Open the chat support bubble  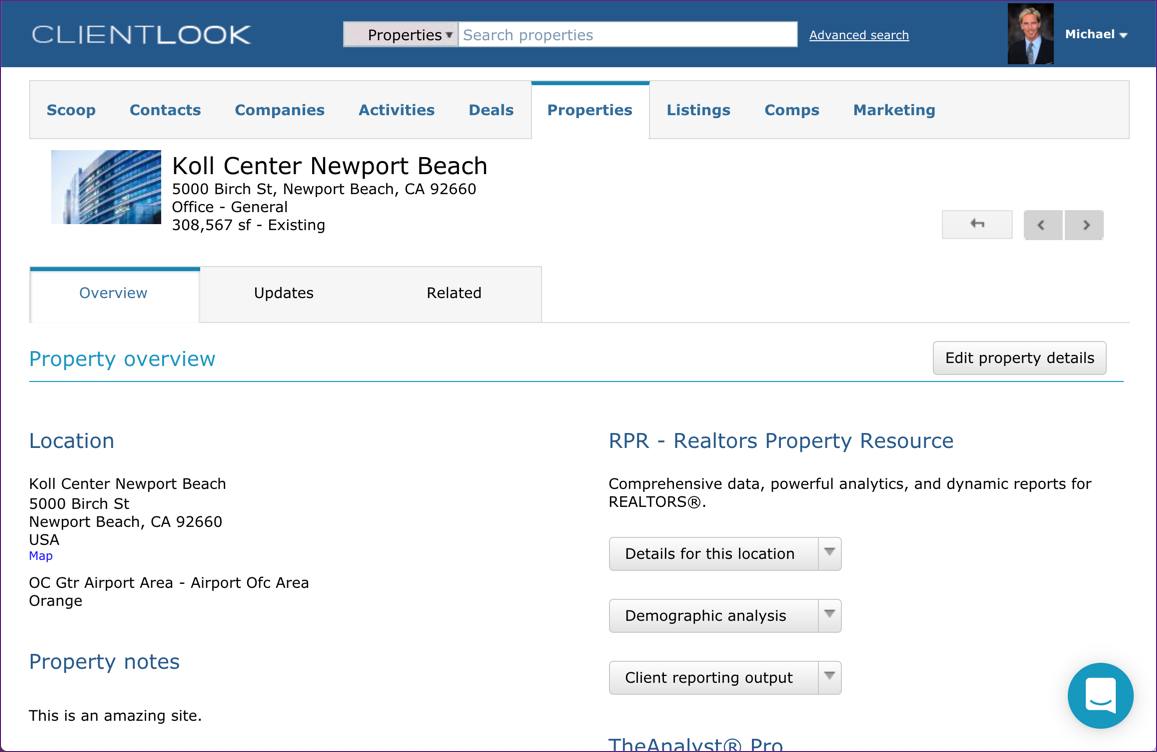[x=1100, y=696]
